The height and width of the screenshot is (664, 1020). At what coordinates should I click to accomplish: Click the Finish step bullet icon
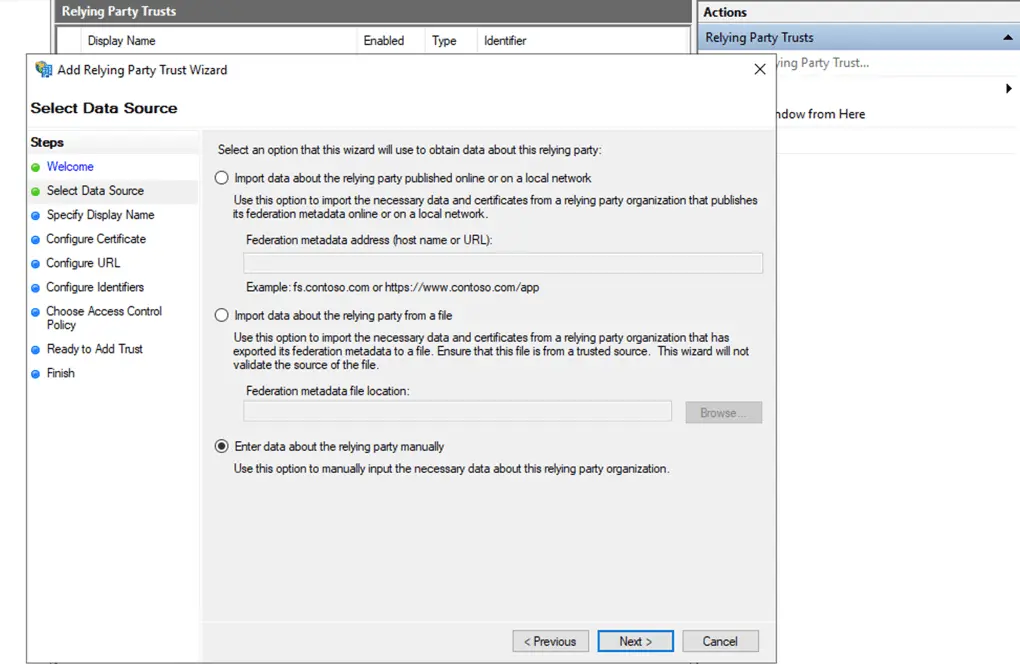(36, 374)
